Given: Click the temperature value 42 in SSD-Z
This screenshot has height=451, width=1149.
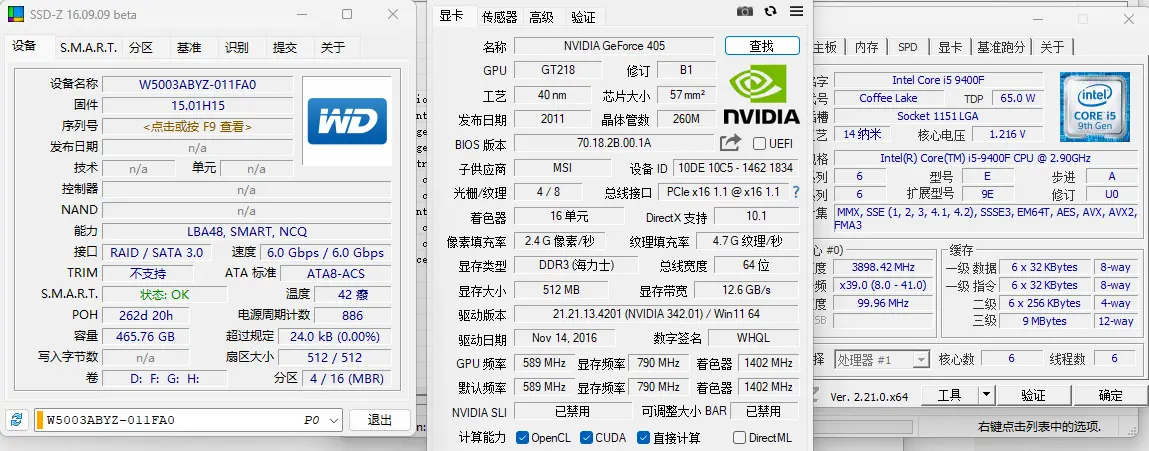Looking at the screenshot, I should coord(352,295).
